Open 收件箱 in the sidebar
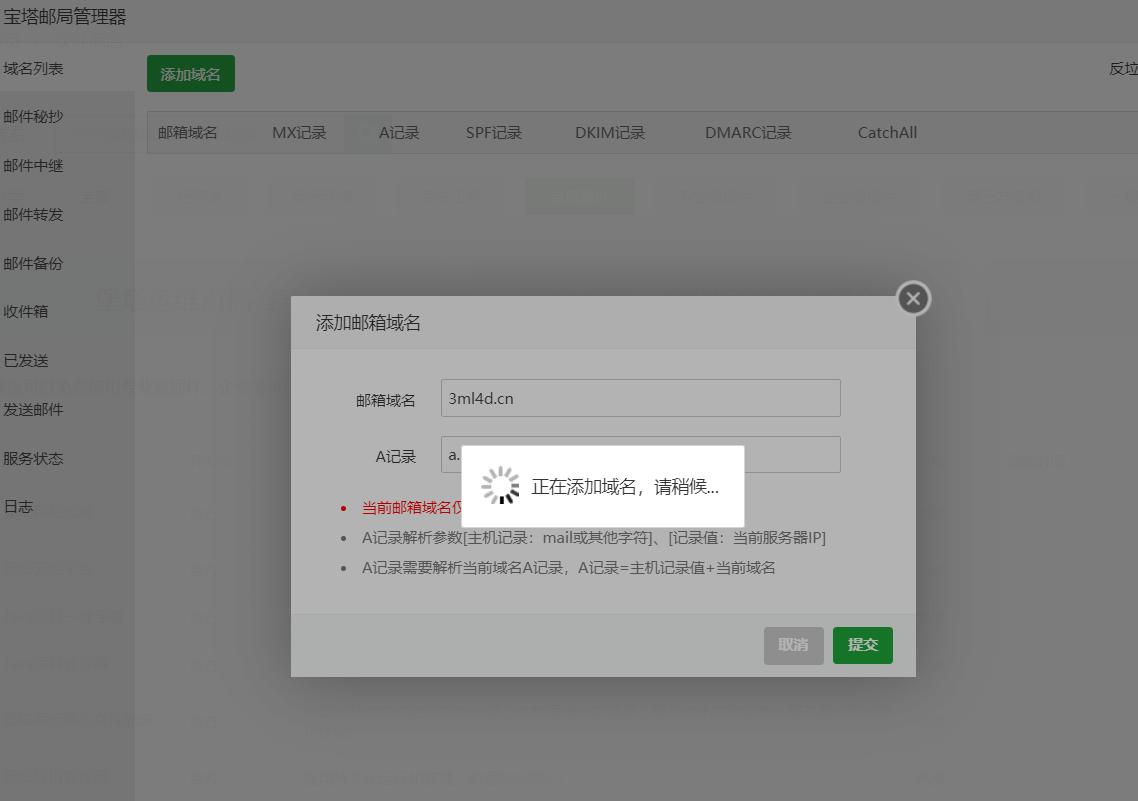The width and height of the screenshot is (1138, 801). point(26,311)
